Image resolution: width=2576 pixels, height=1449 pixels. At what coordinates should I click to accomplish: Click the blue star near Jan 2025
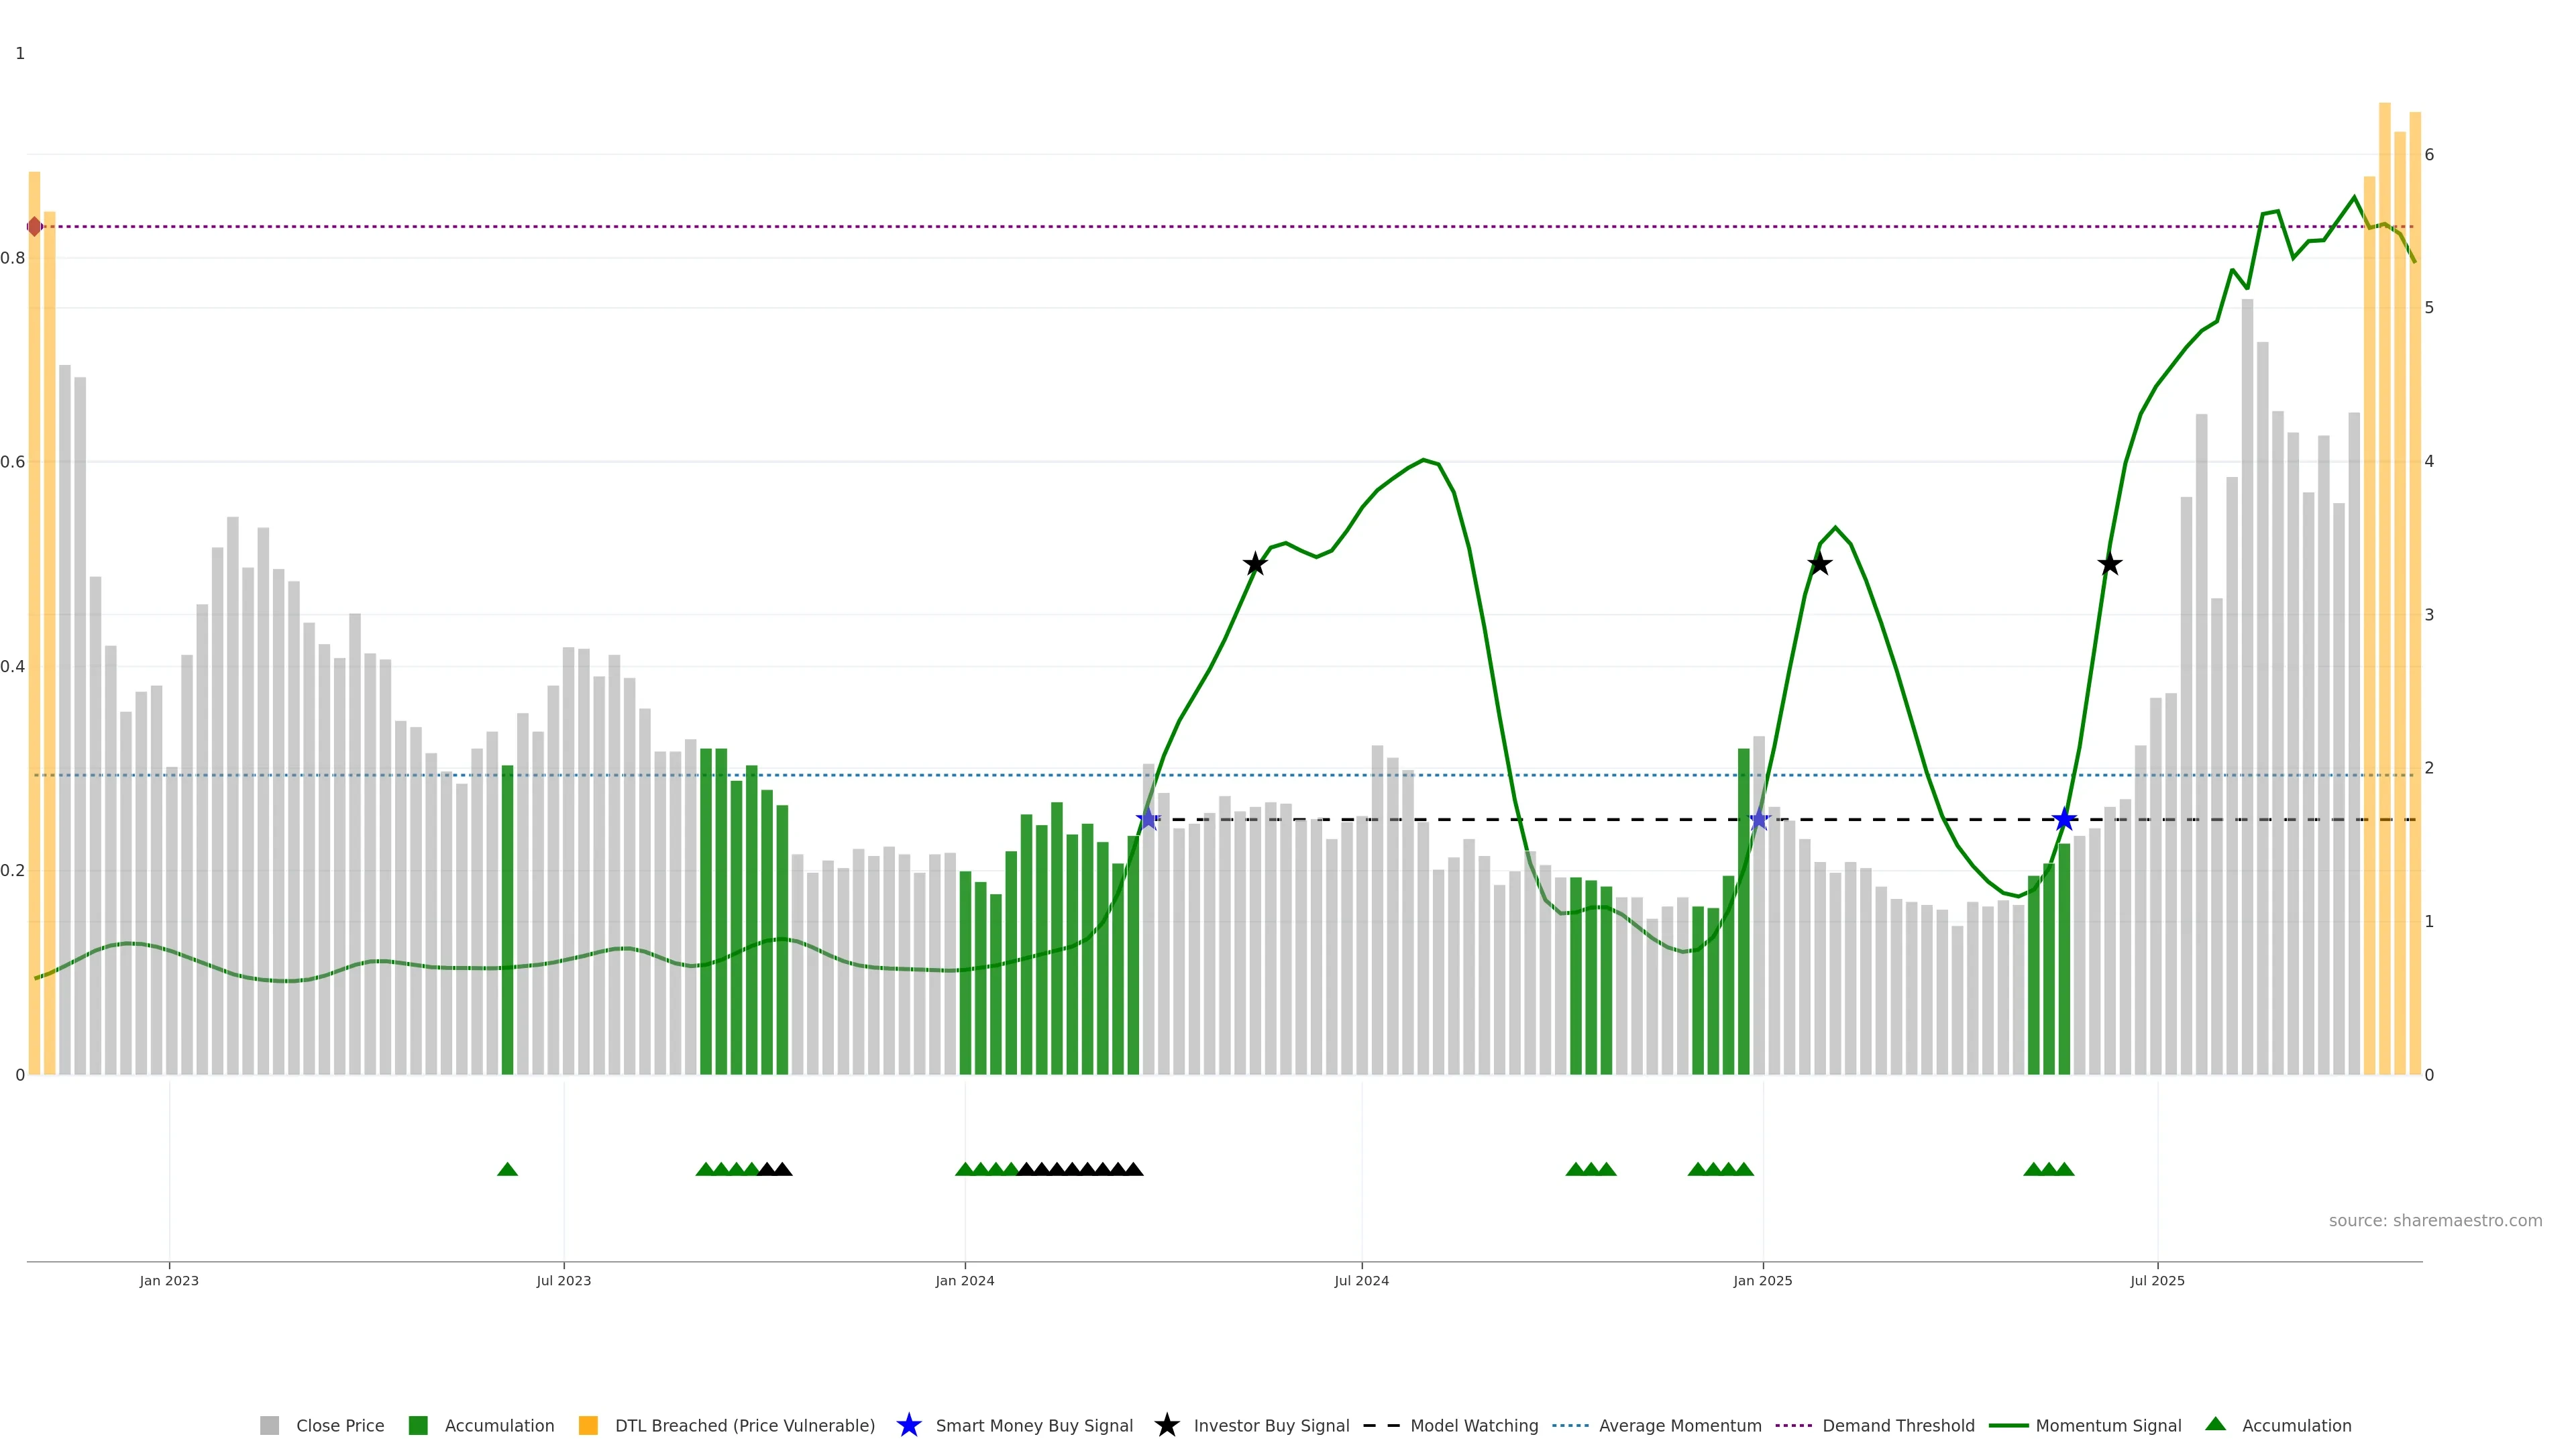click(1759, 820)
